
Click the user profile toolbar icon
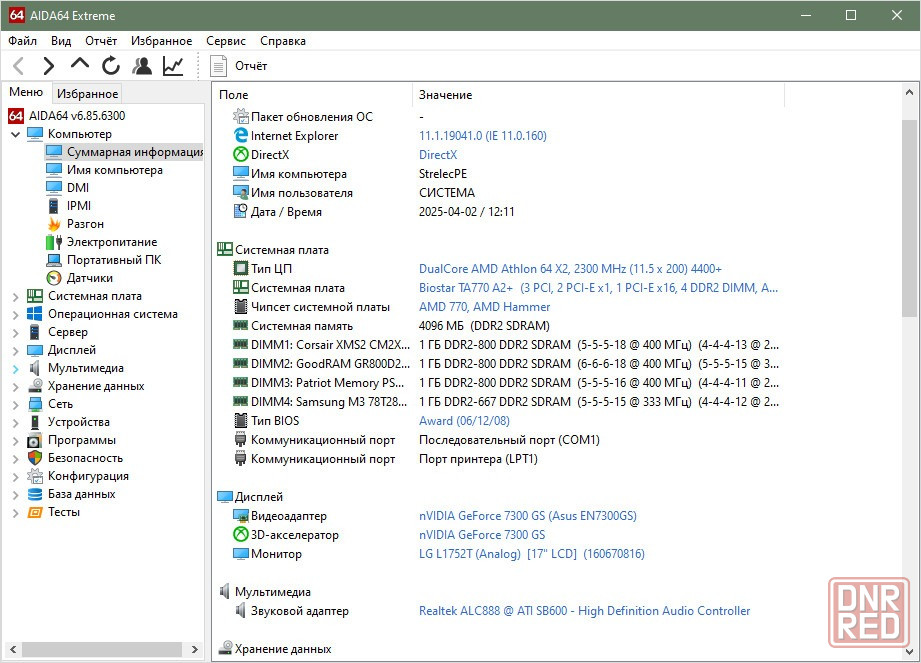(x=142, y=66)
